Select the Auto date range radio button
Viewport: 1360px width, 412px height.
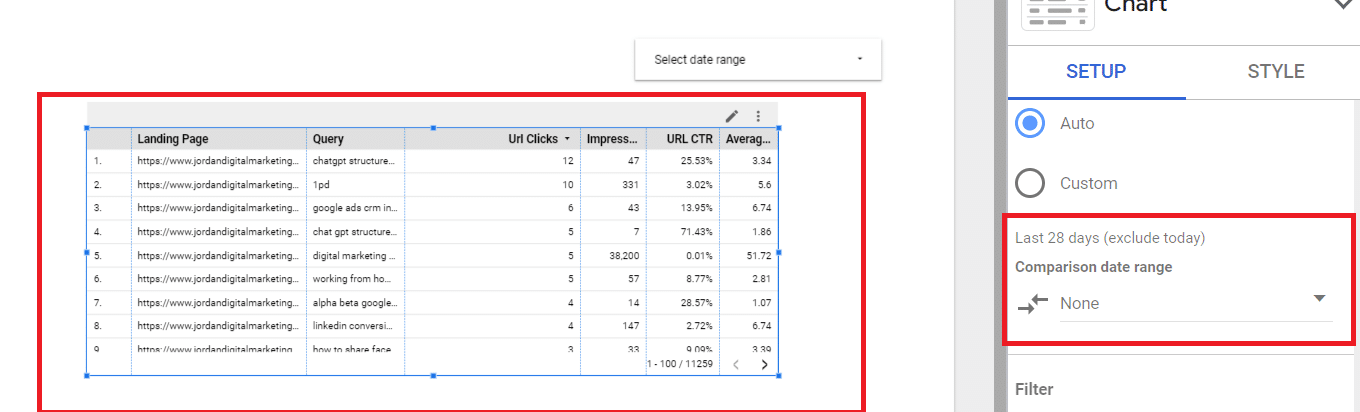pyautogui.click(x=1030, y=124)
